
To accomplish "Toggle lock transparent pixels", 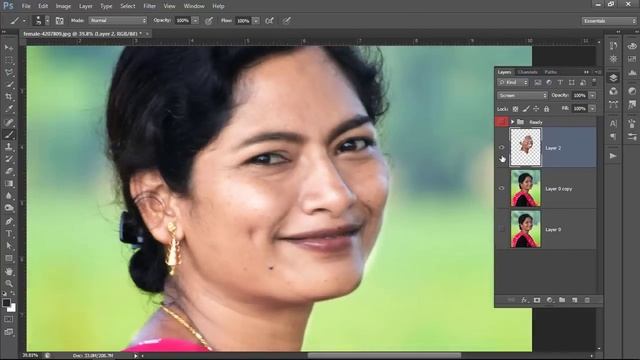I will click(x=516, y=109).
